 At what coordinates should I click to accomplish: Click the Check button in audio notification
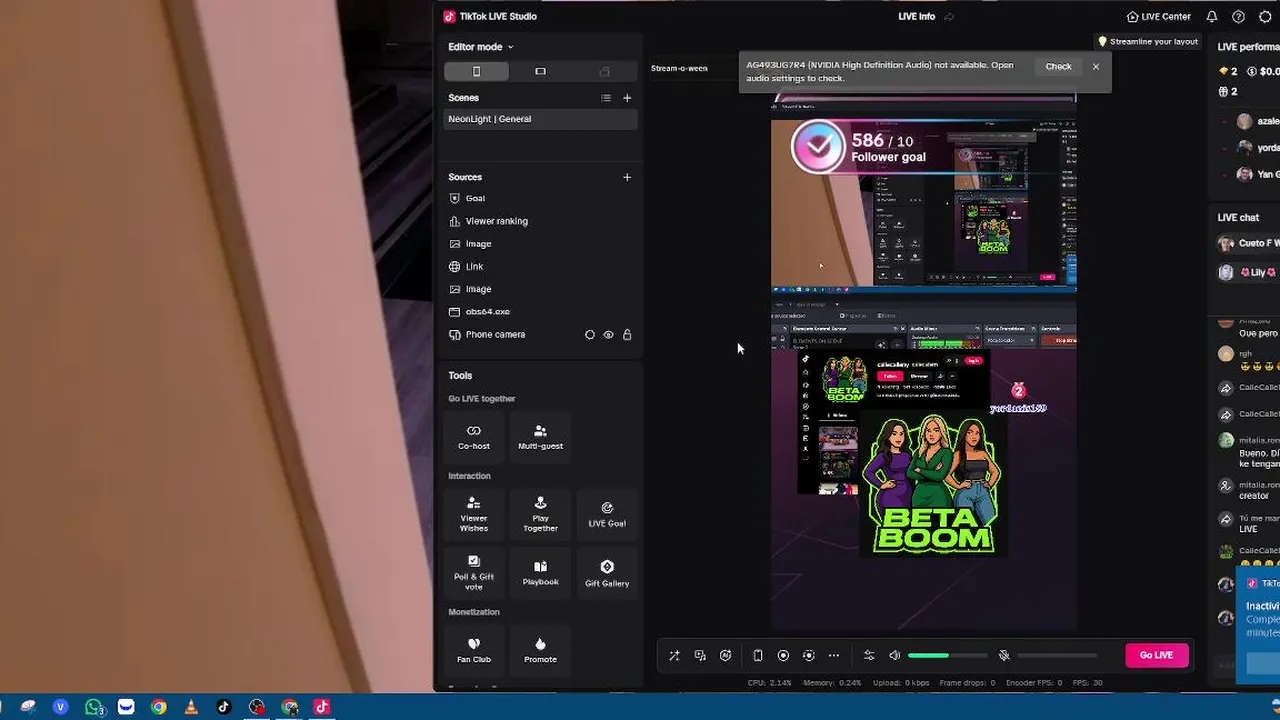click(1058, 66)
